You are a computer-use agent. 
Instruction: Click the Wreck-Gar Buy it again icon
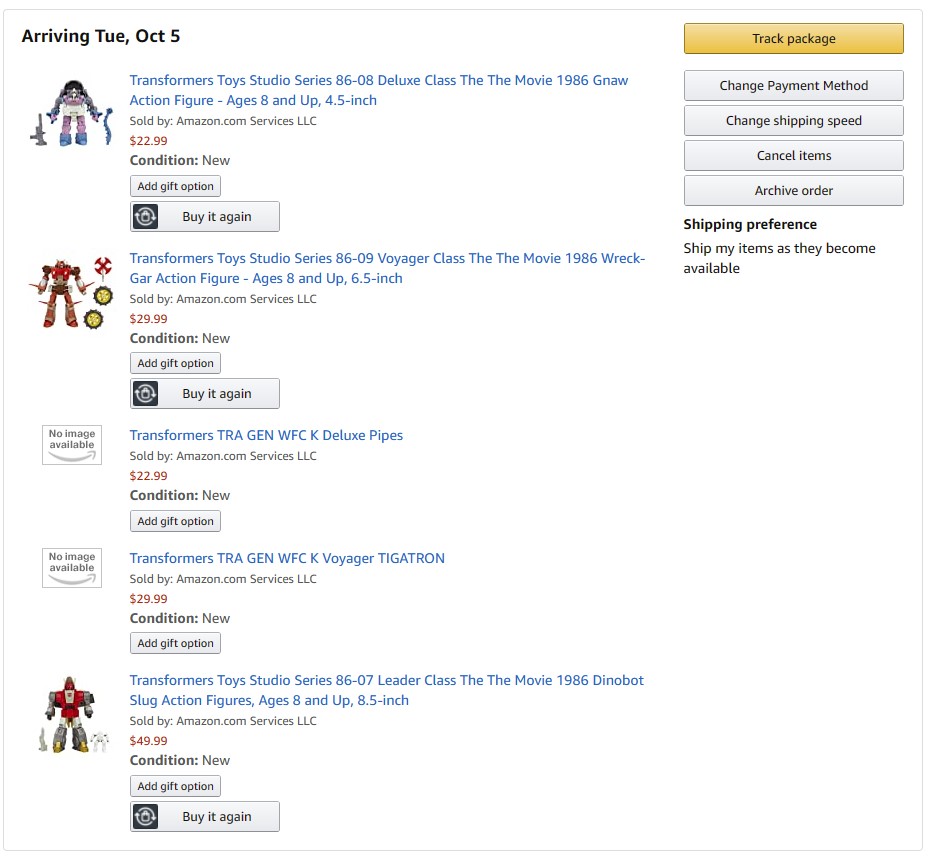(x=146, y=394)
